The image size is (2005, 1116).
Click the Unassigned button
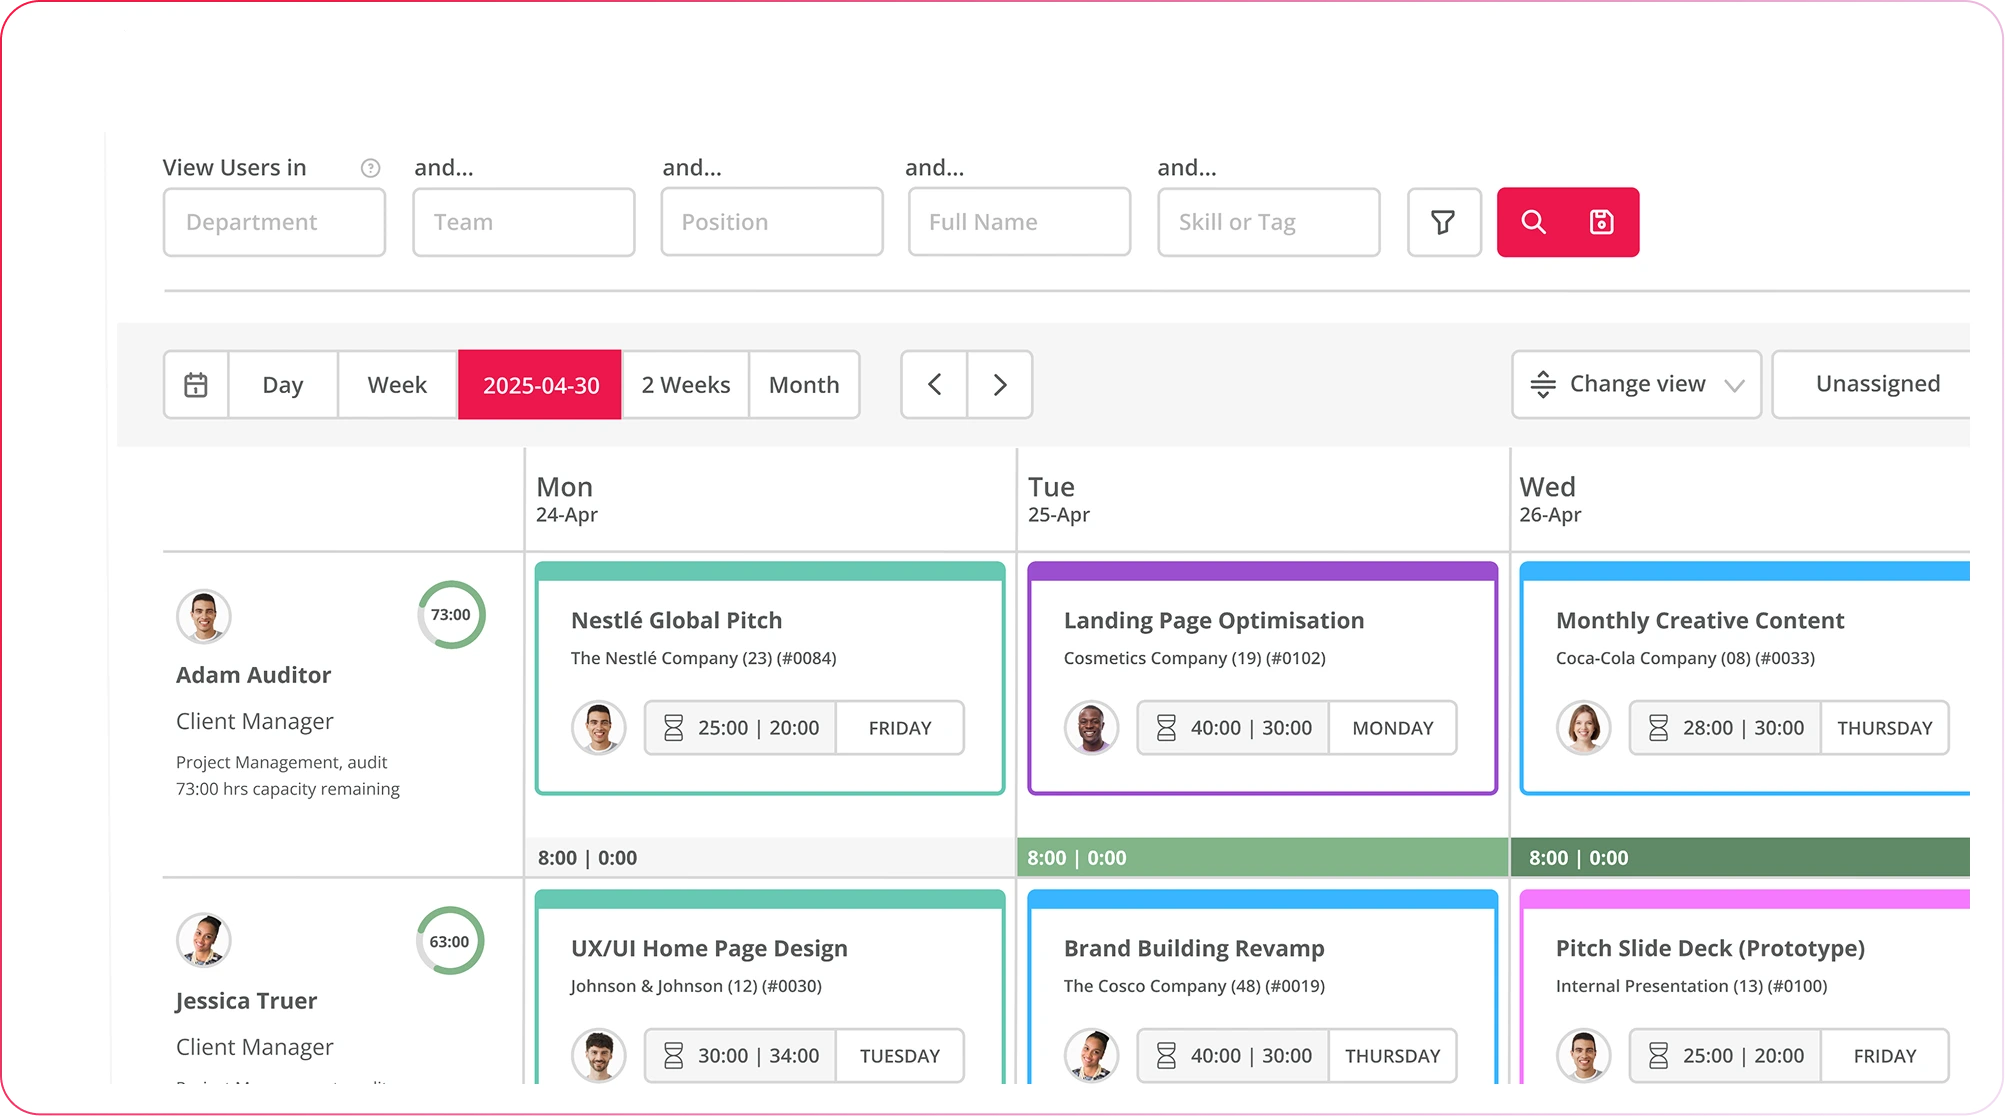click(x=1876, y=385)
